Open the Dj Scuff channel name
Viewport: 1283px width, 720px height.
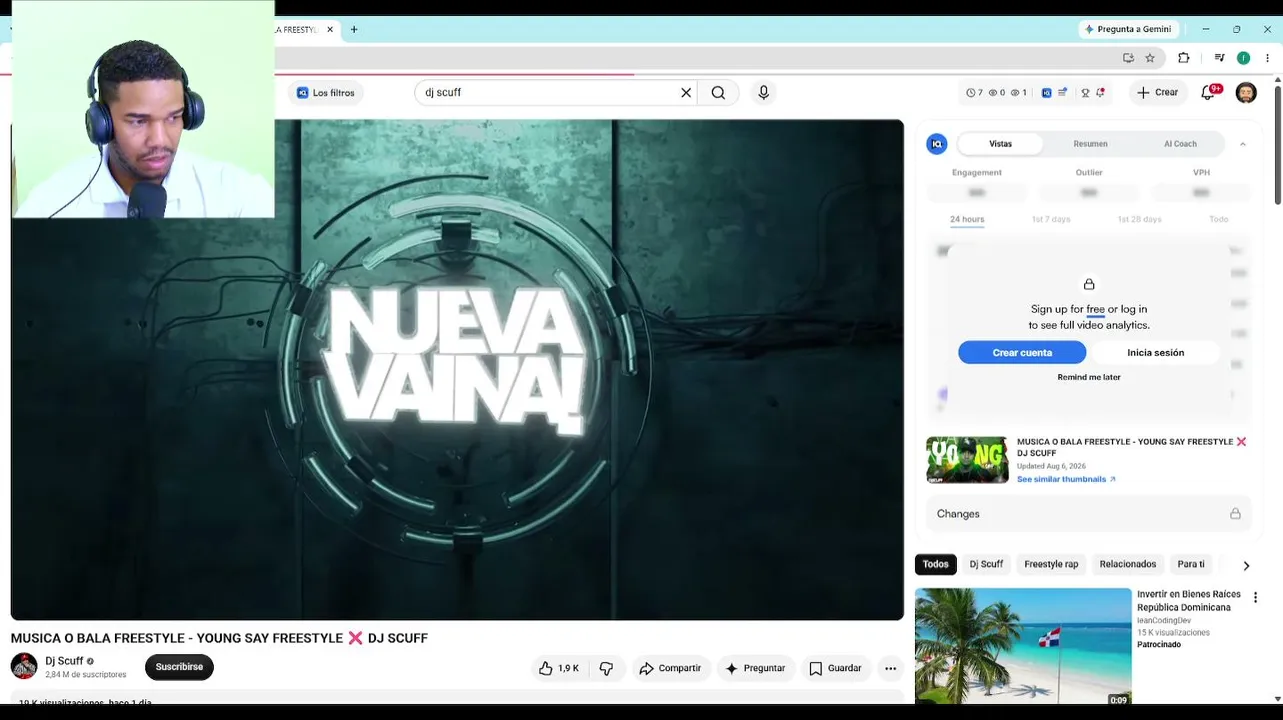(64, 661)
